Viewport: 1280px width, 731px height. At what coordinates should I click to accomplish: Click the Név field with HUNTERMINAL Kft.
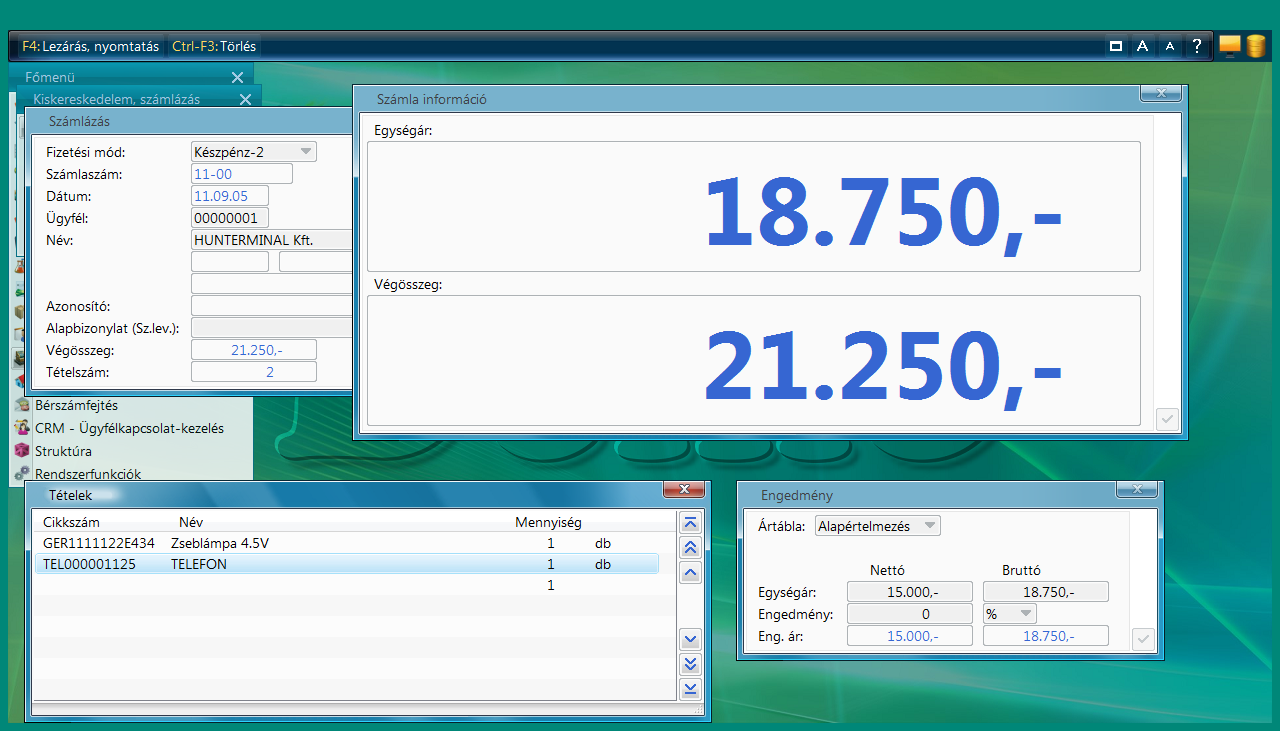[x=272, y=240]
